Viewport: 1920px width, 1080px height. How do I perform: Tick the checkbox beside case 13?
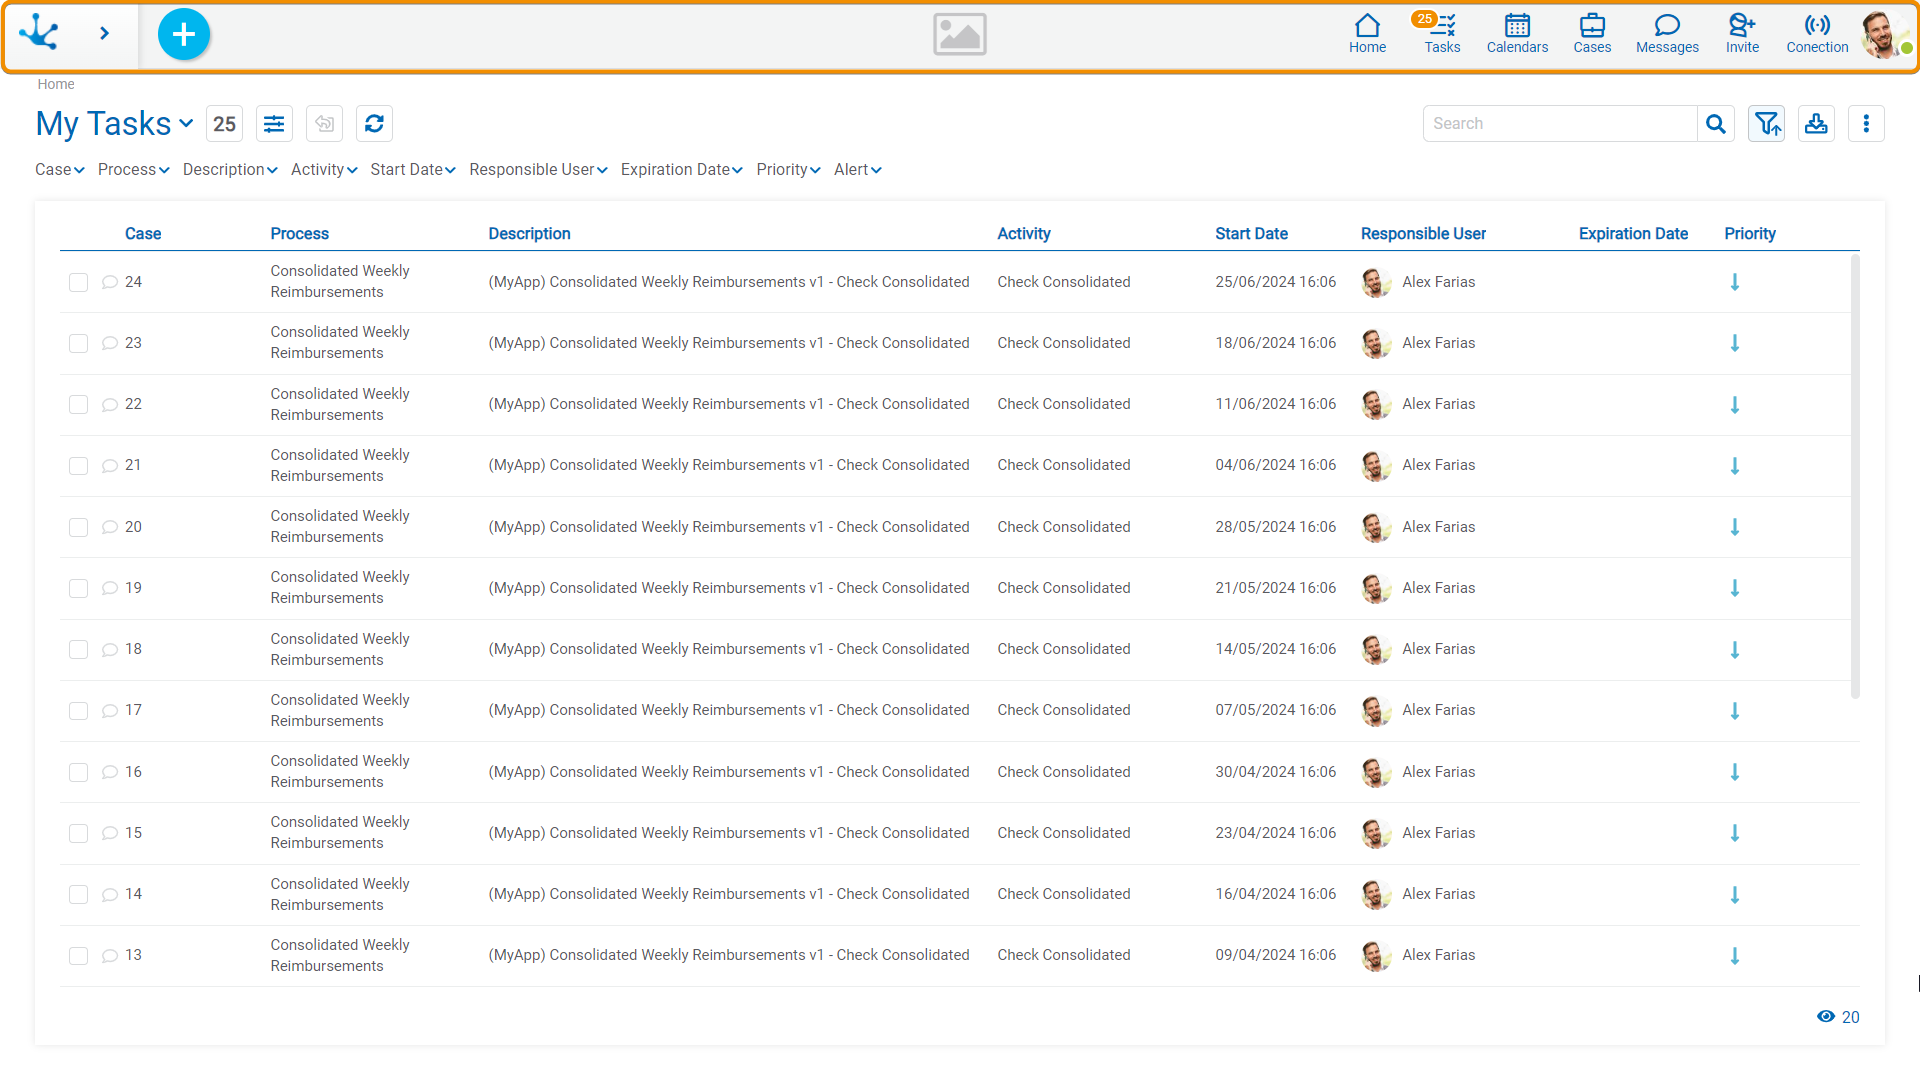78,955
